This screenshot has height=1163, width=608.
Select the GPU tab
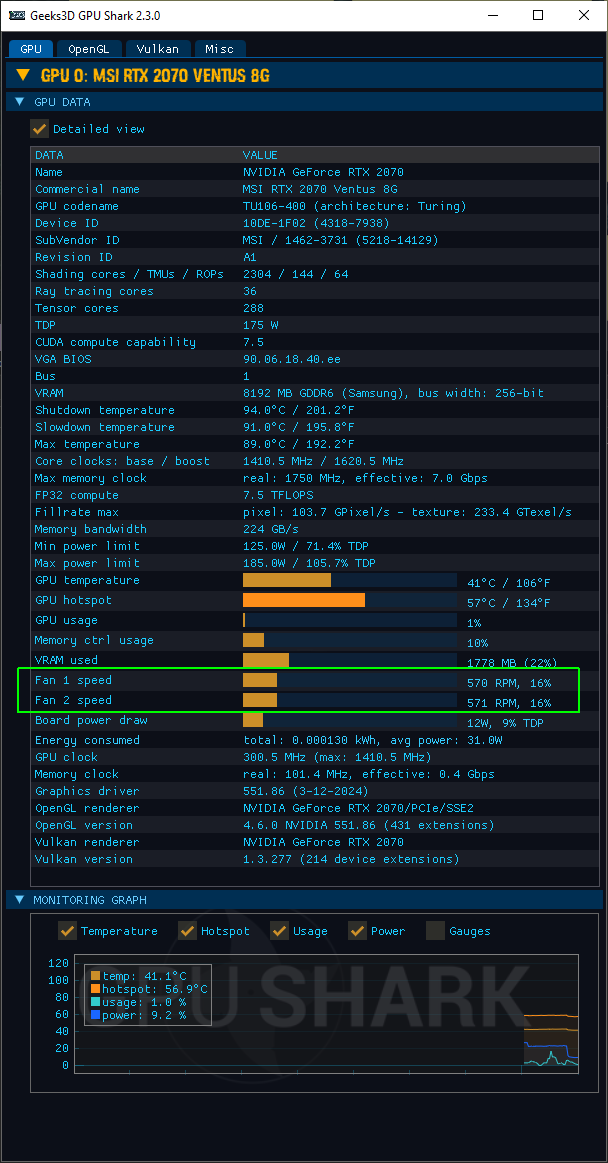(x=31, y=49)
